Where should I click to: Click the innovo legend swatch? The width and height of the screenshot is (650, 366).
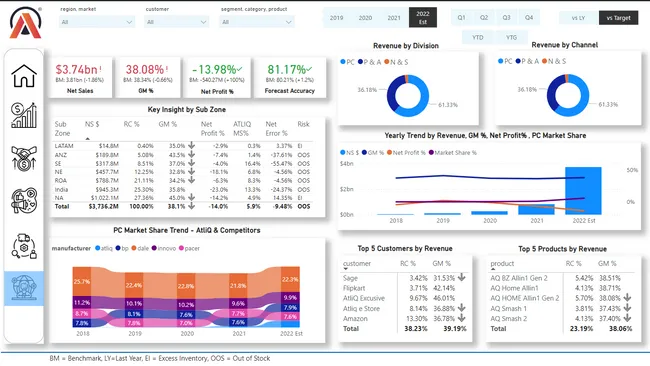[154, 248]
